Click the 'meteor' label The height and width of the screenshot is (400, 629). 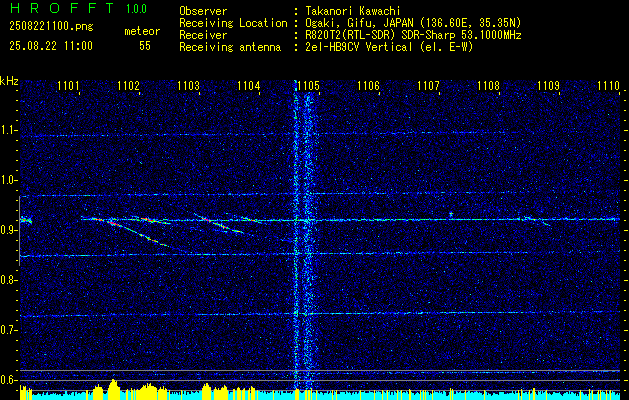click(x=142, y=31)
